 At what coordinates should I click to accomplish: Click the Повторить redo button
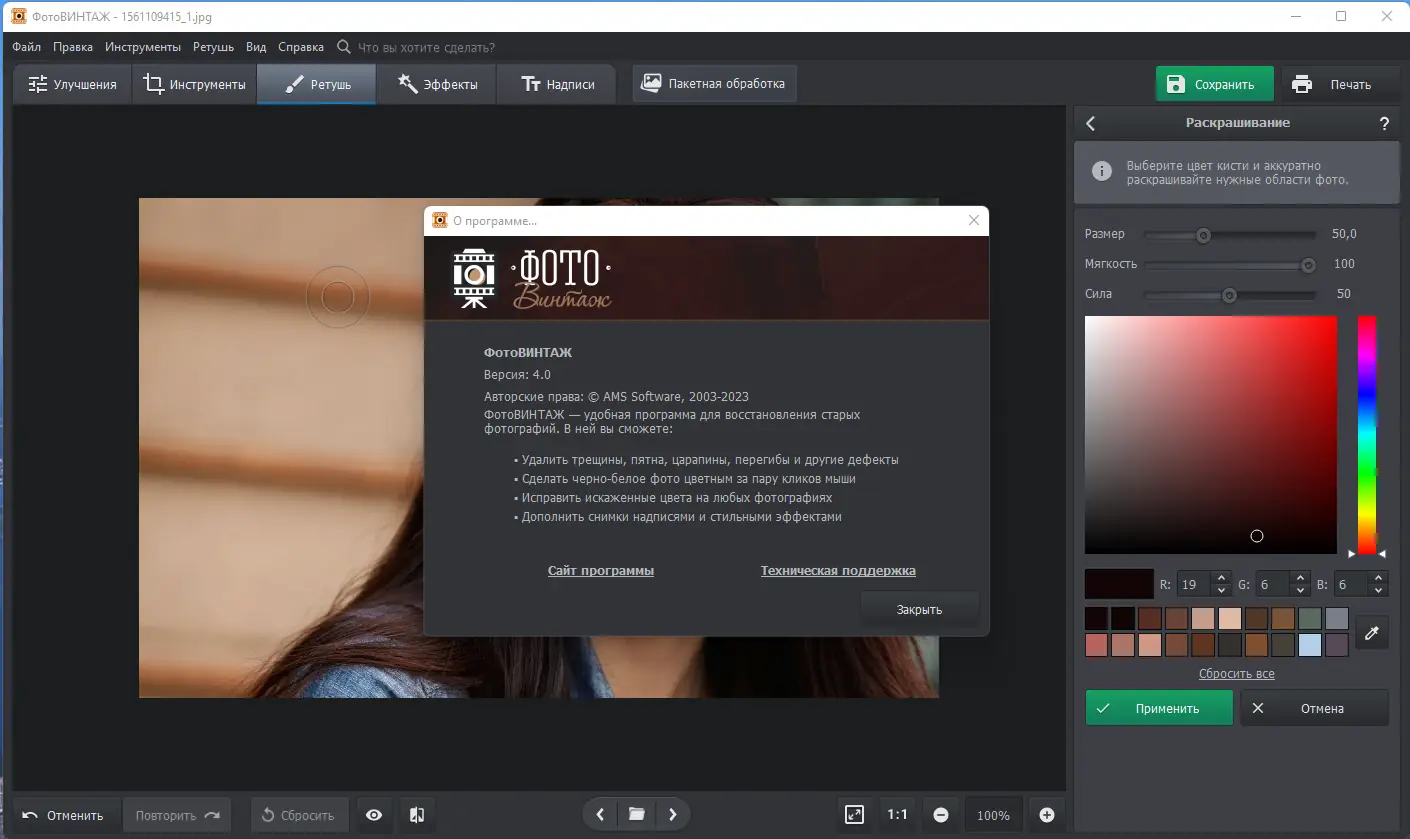(177, 815)
